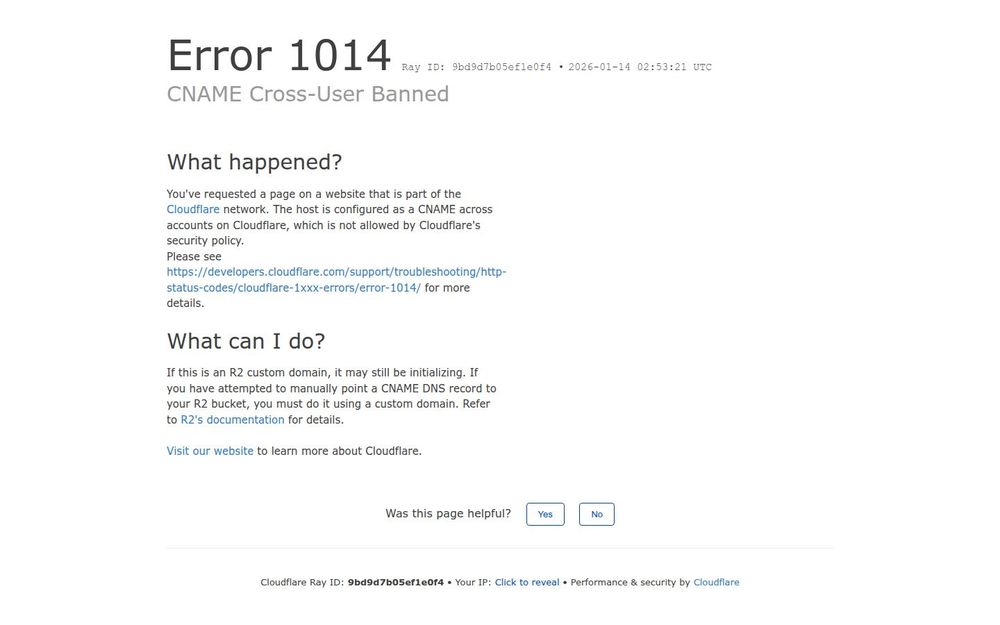Image resolution: width=1000 pixels, height=625 pixels.
Task: Reveal IP with Click to reveal
Action: coord(527,583)
